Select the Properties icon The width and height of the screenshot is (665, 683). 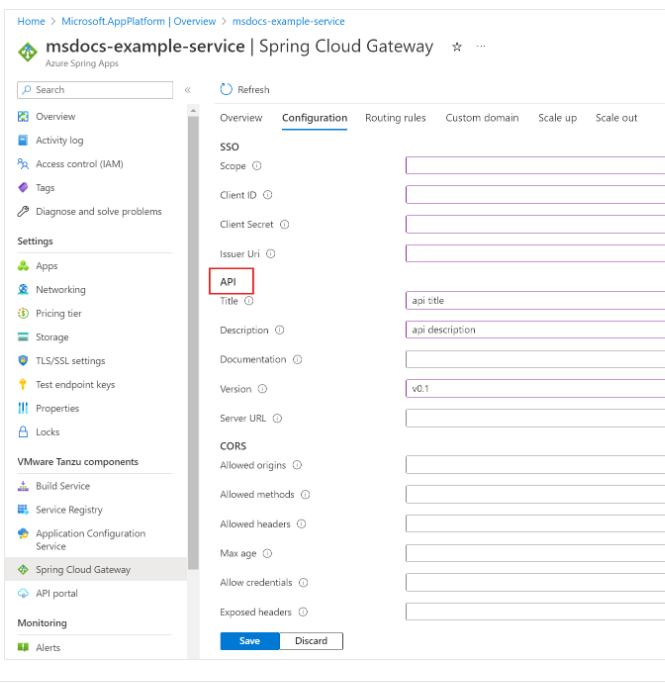click(x=23, y=408)
